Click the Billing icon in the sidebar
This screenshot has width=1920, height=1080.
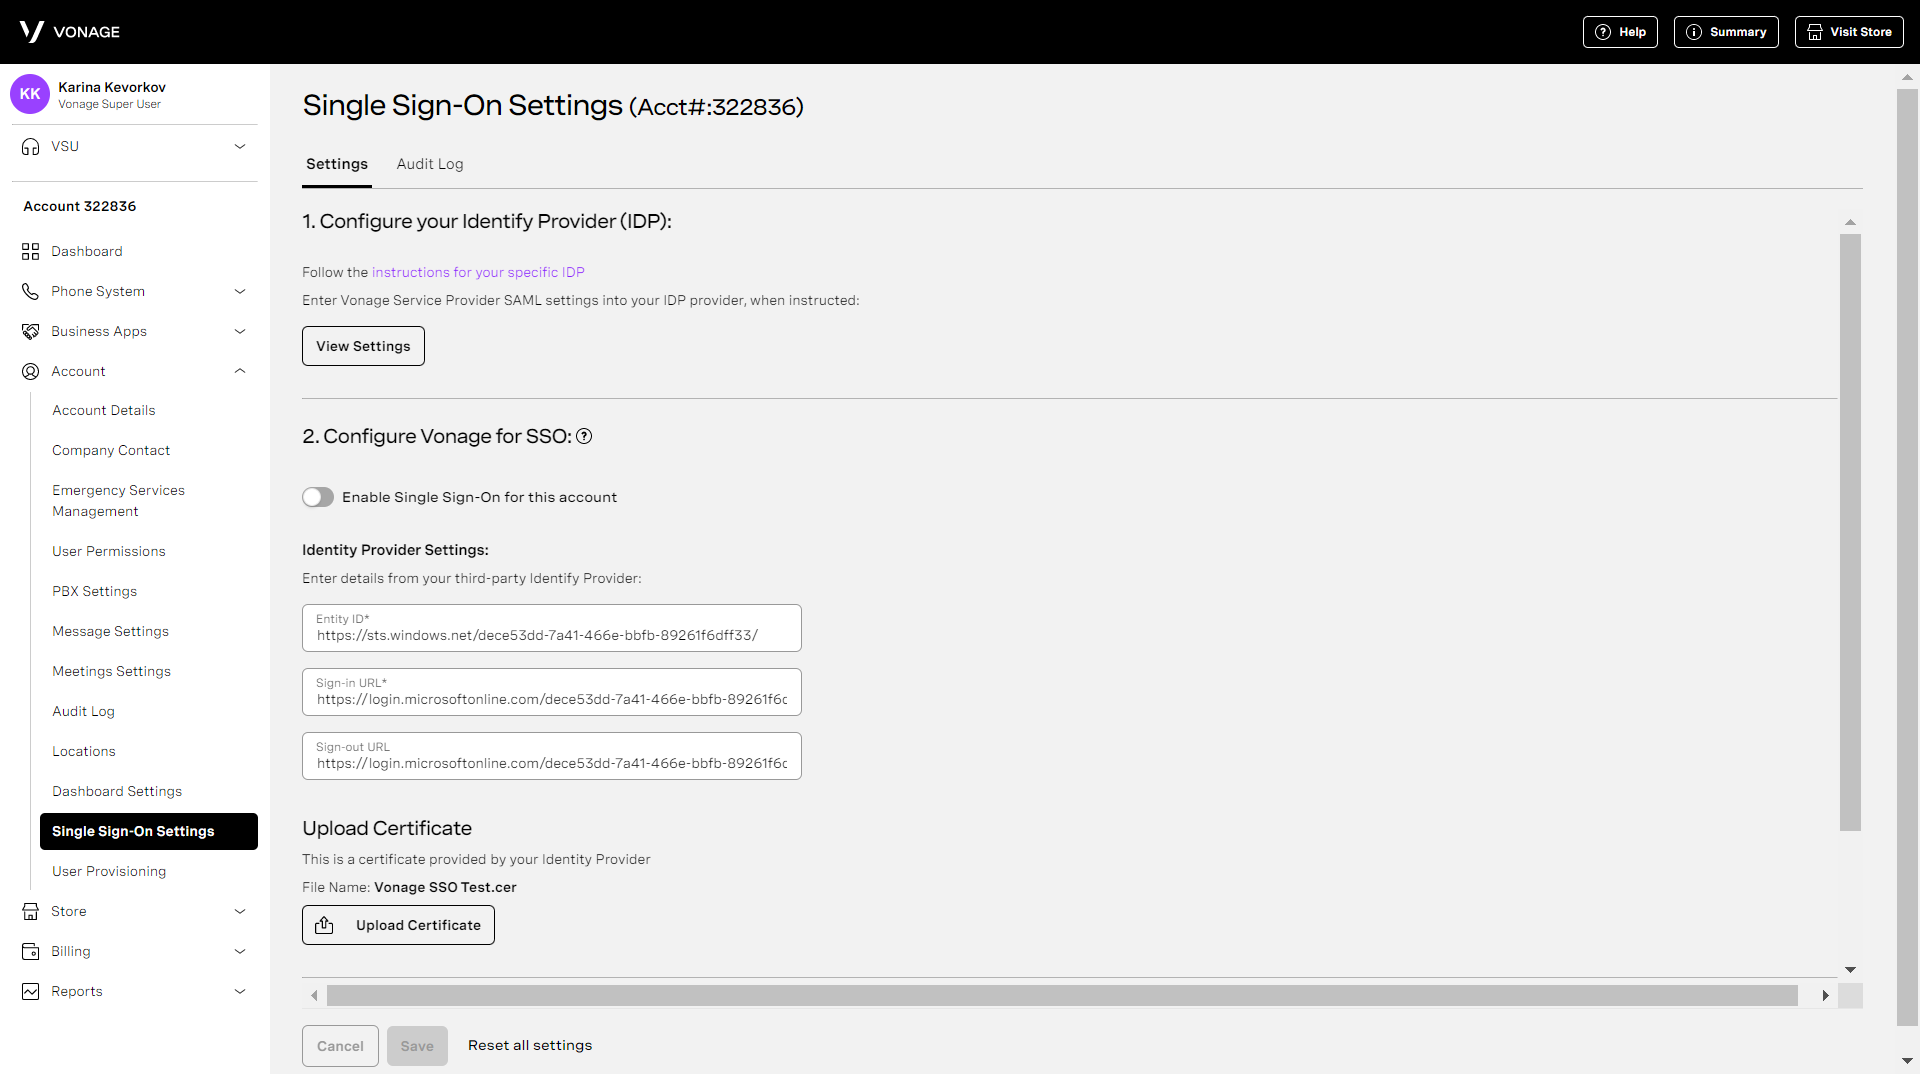[x=31, y=951]
